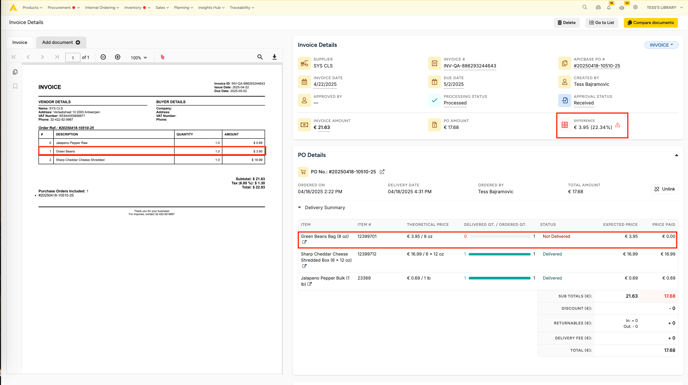688x385 pixels.
Task: Activate the hand selection tool in PDF toolbar
Action: click(x=162, y=57)
